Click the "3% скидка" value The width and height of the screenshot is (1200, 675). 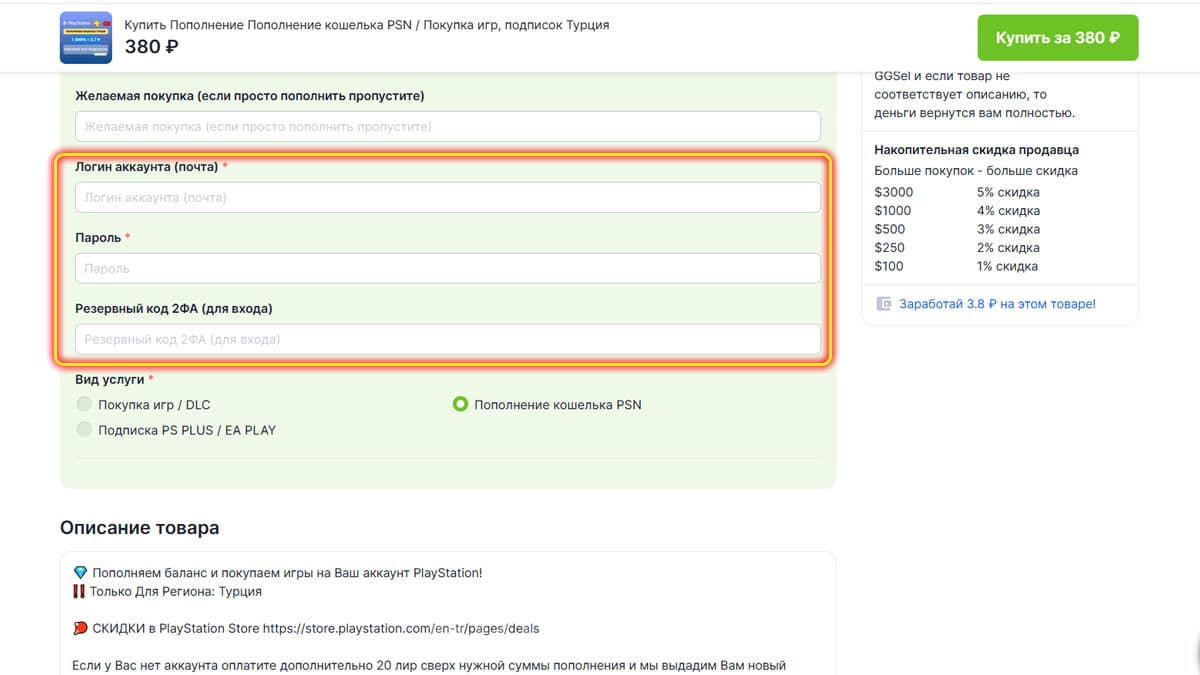click(x=1008, y=229)
